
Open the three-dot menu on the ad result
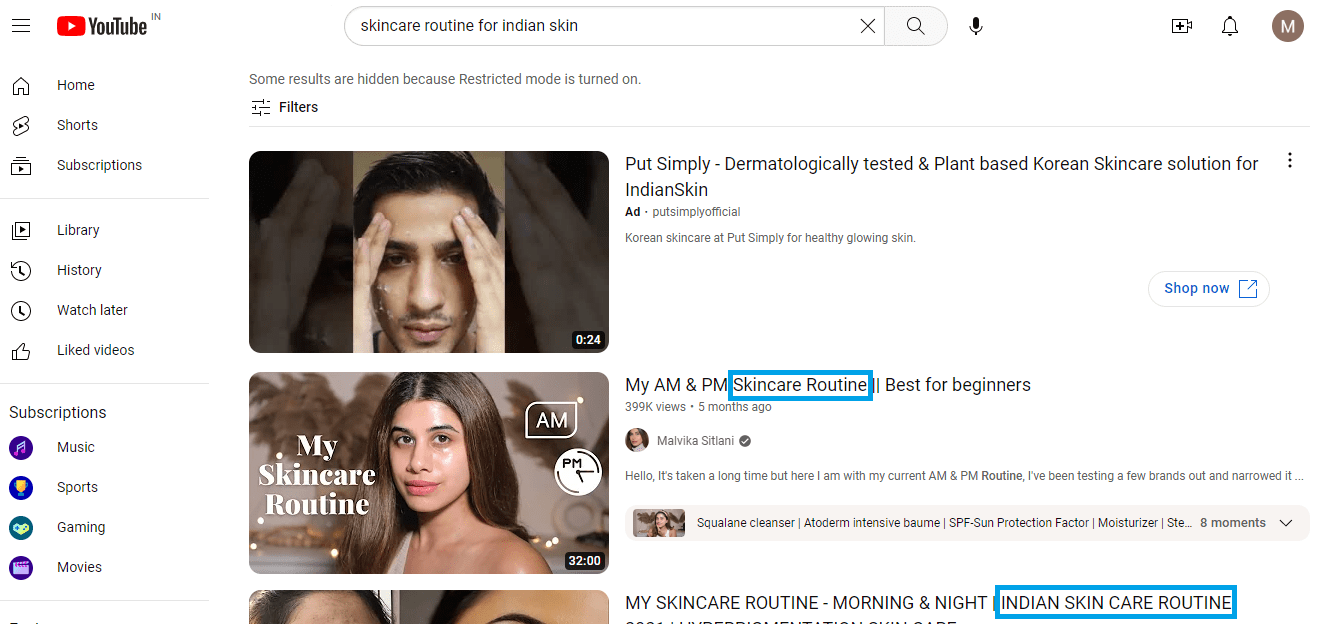(1289, 159)
